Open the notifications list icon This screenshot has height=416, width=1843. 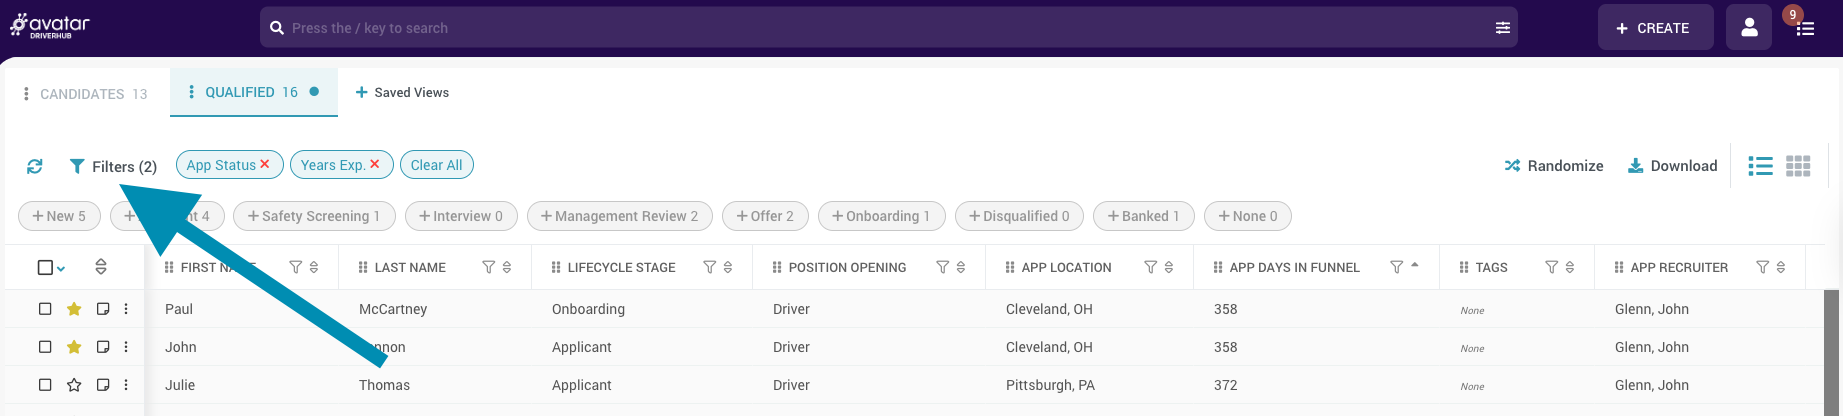1804,28
